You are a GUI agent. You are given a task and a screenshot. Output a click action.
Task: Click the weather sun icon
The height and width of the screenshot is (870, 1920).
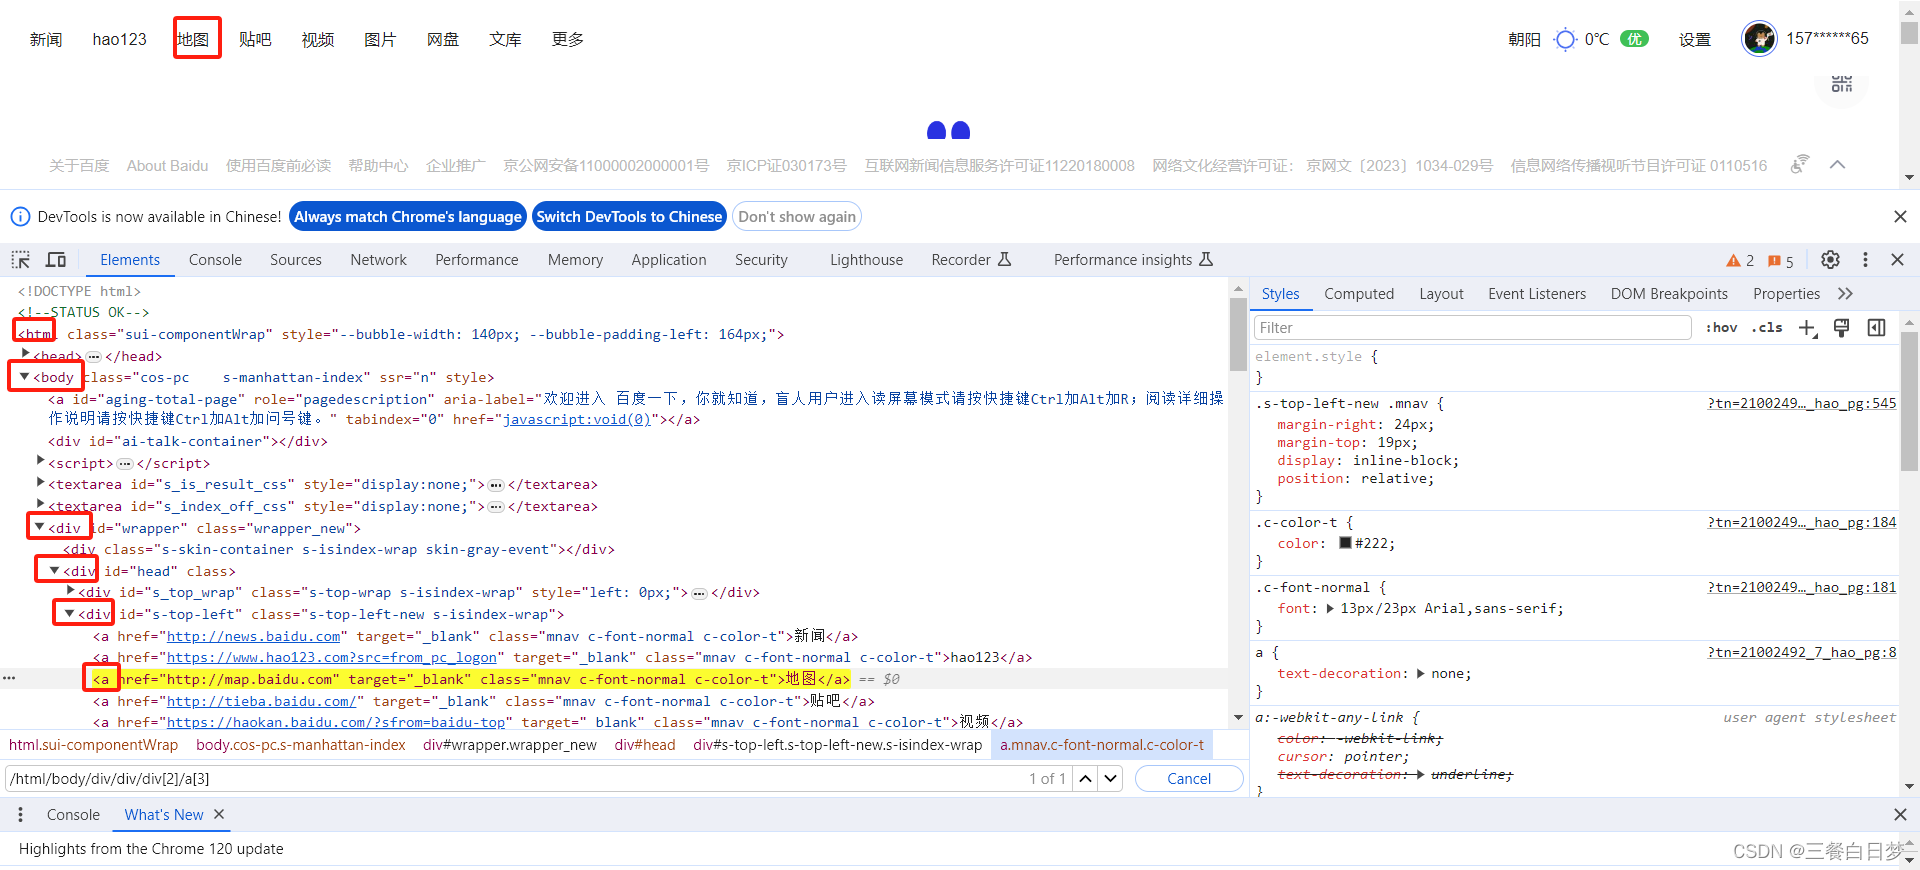pos(1565,40)
